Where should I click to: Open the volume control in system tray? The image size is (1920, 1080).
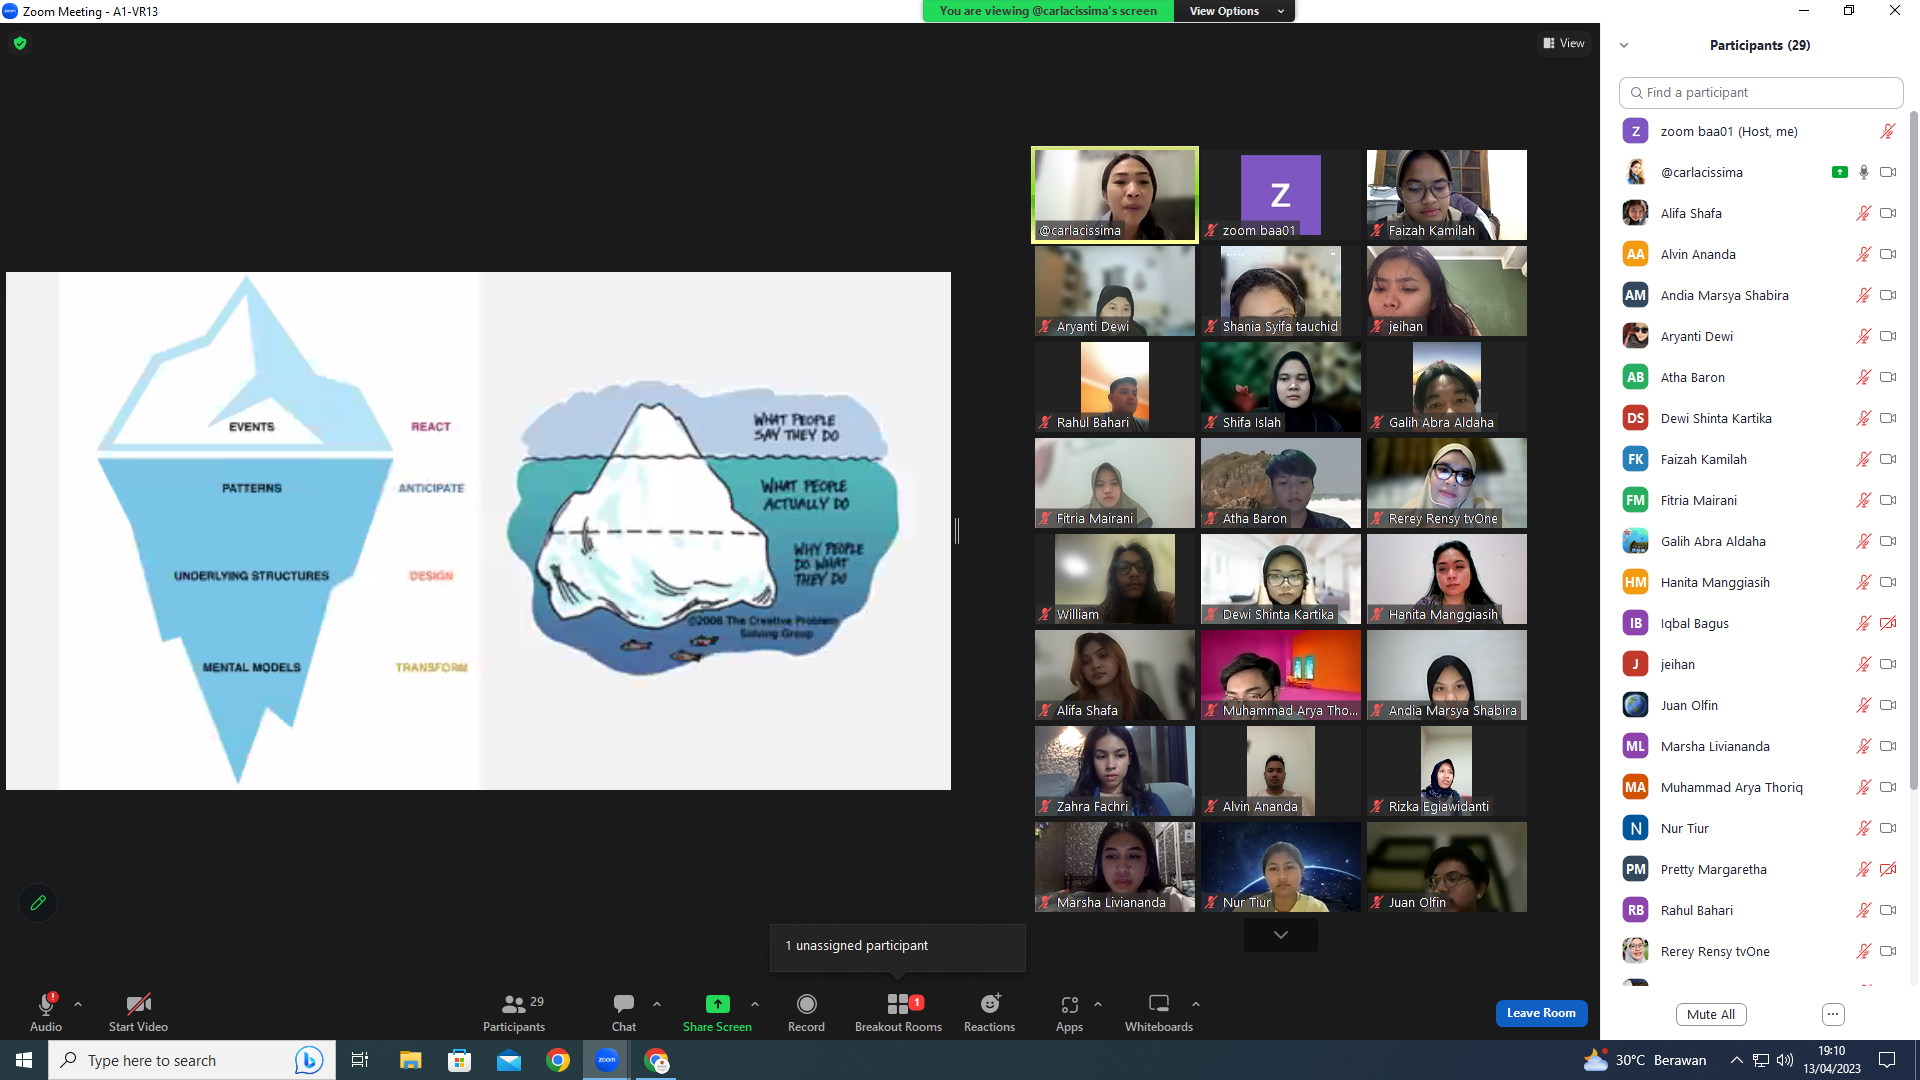point(1785,1060)
